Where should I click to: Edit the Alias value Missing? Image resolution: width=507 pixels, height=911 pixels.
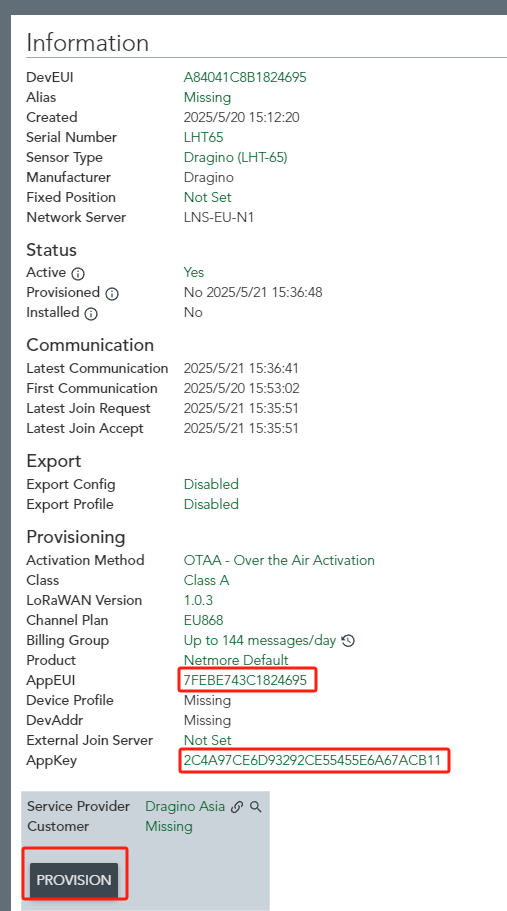tap(207, 97)
